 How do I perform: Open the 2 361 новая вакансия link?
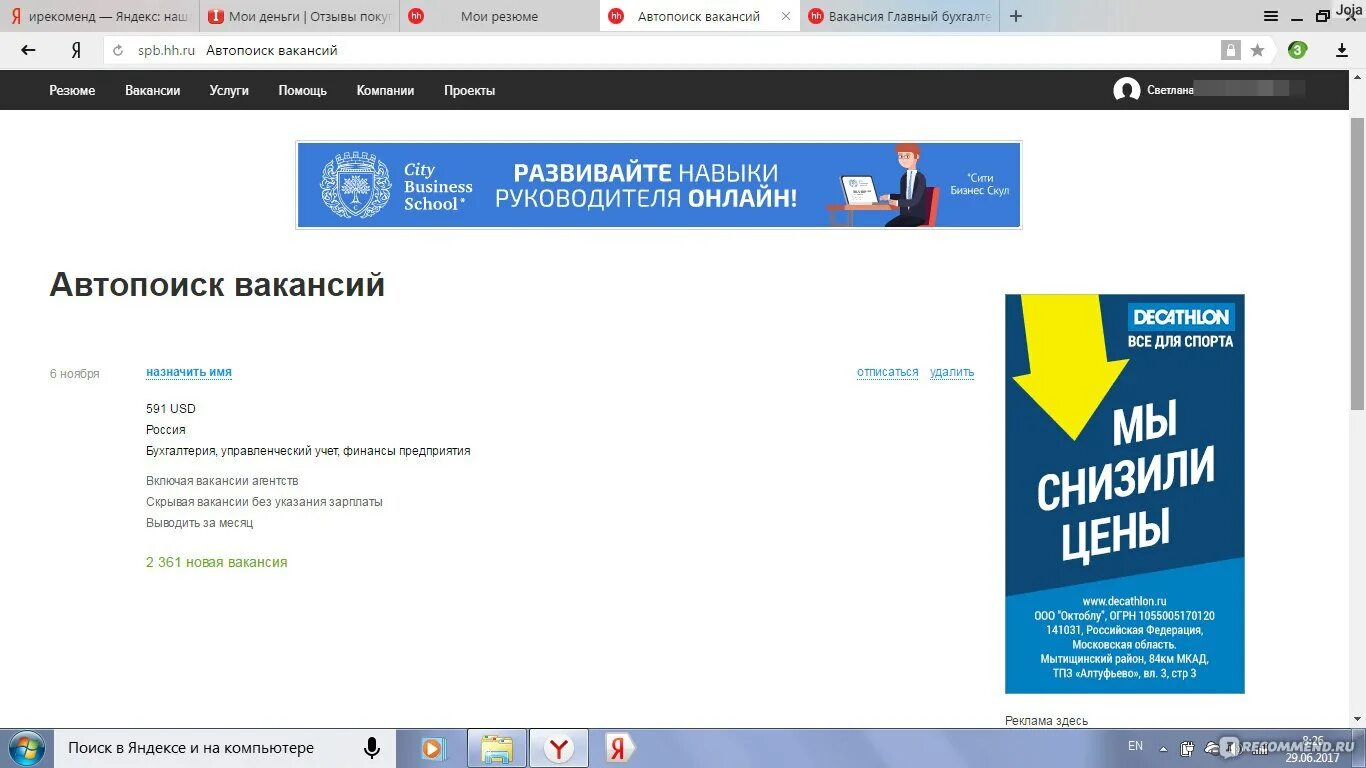216,562
